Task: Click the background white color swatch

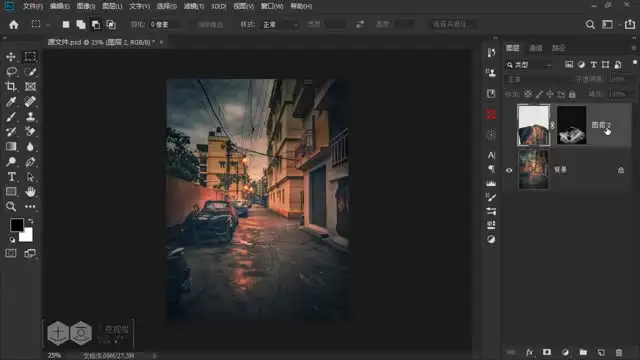Action: 27,236
